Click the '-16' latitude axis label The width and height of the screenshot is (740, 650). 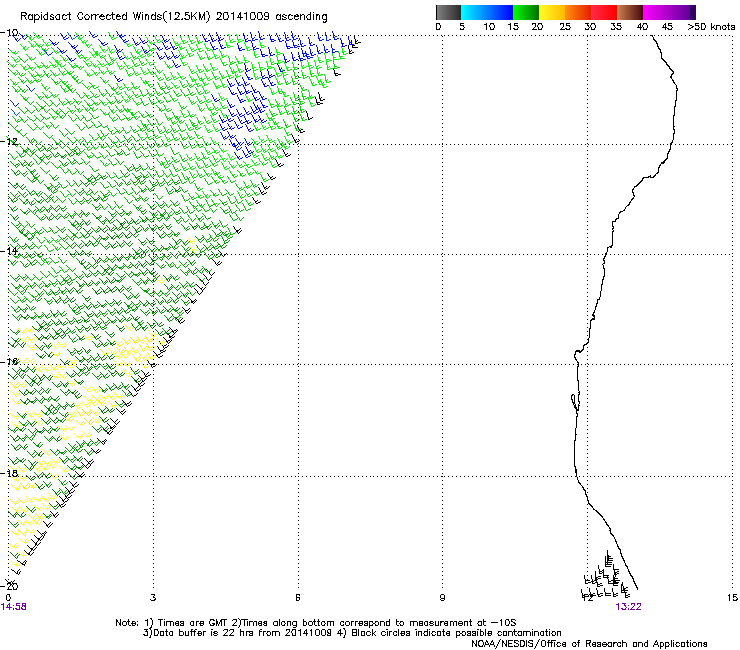pos(9,362)
